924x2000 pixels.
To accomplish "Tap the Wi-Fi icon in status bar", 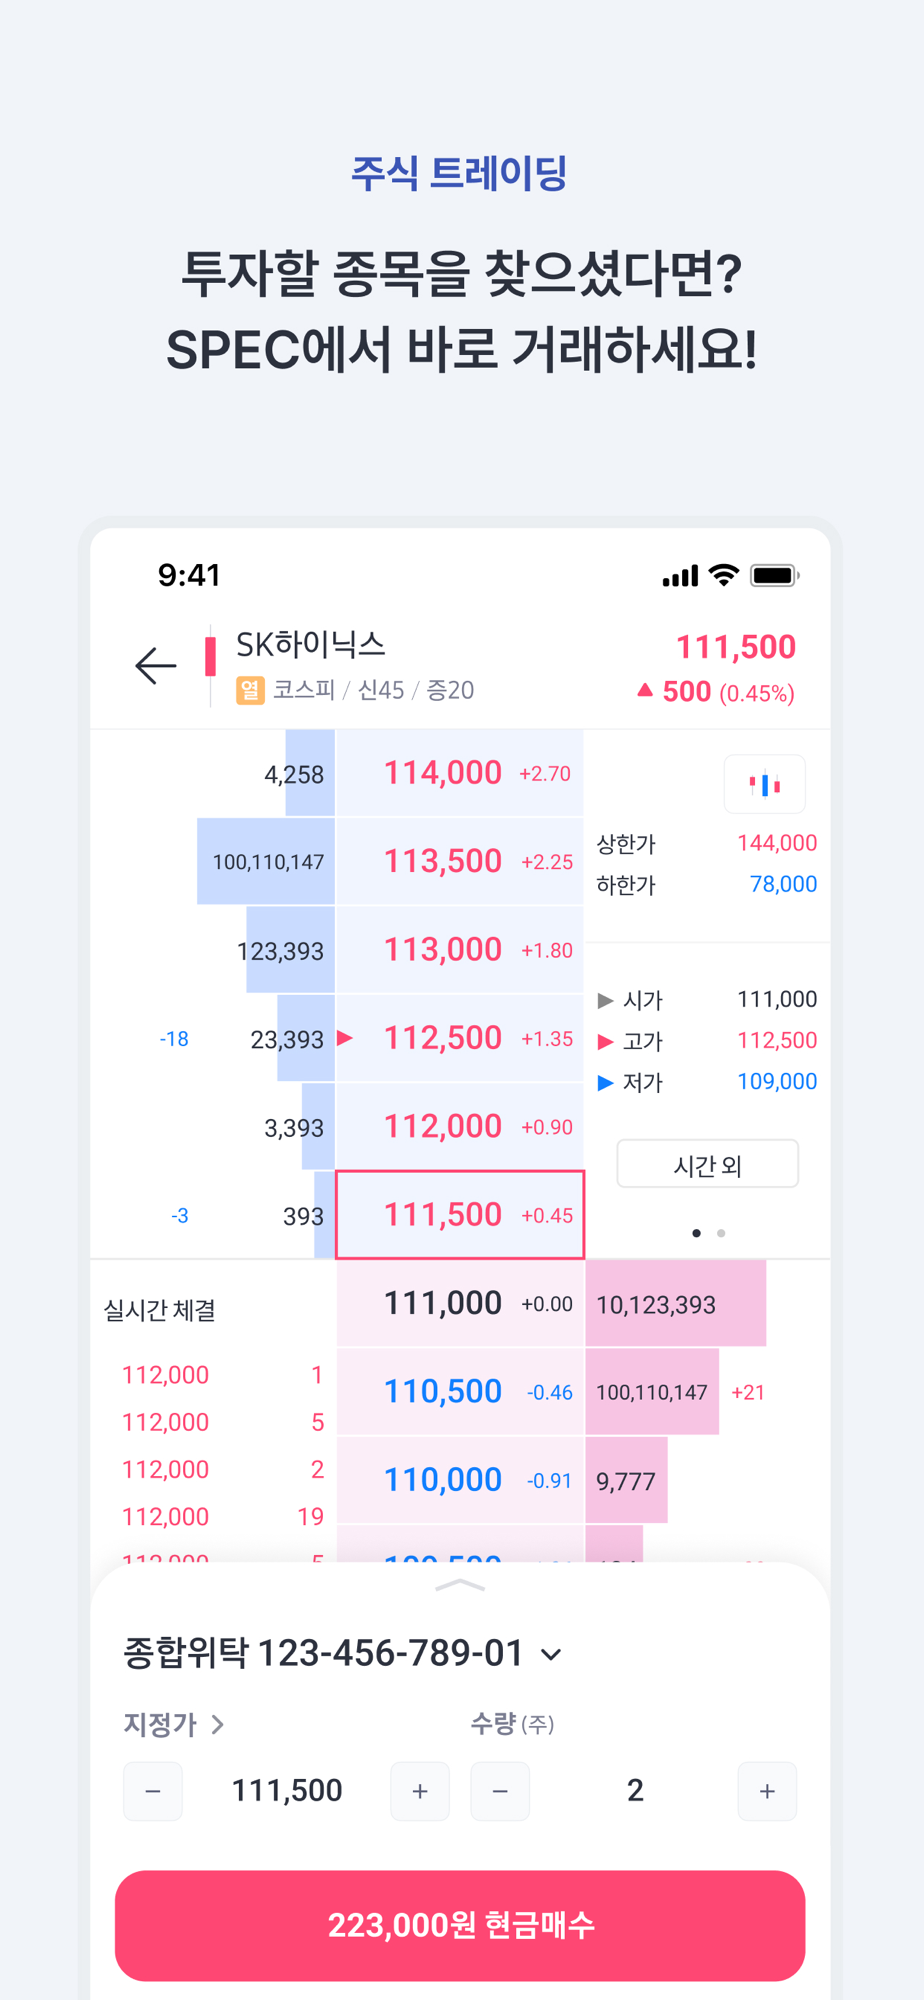I will 723,575.
